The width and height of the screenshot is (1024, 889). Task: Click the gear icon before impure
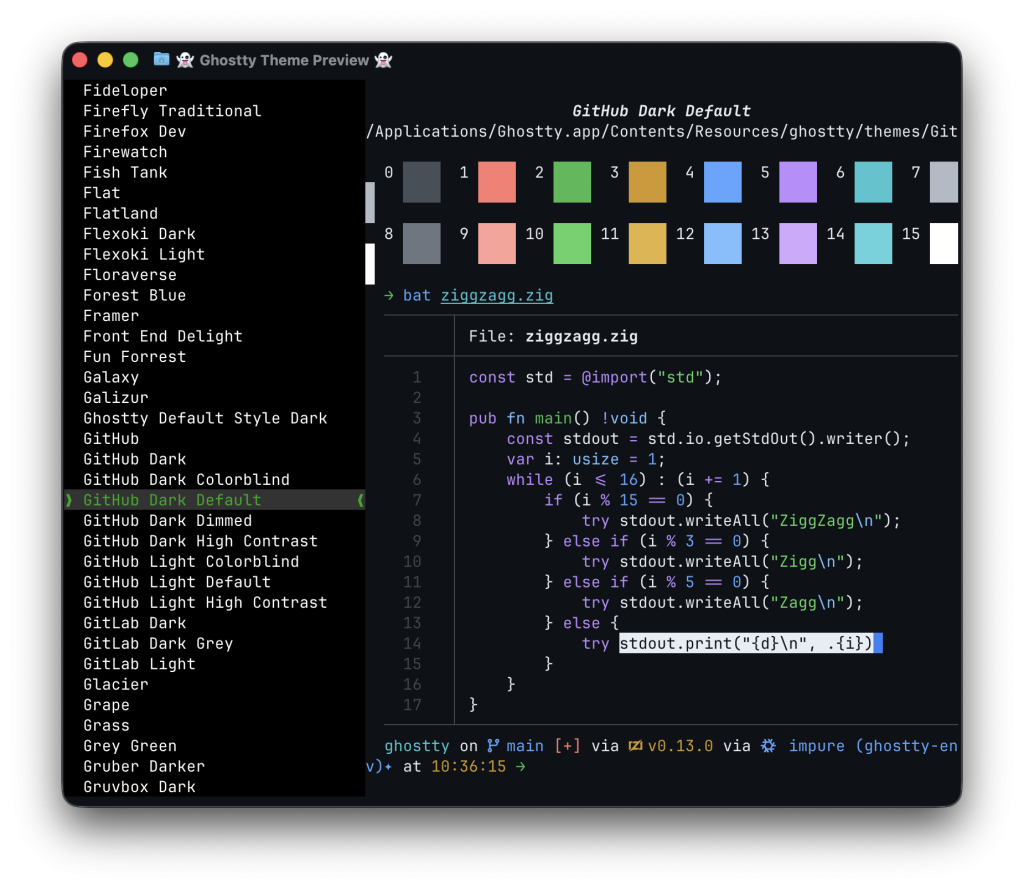[x=769, y=746]
